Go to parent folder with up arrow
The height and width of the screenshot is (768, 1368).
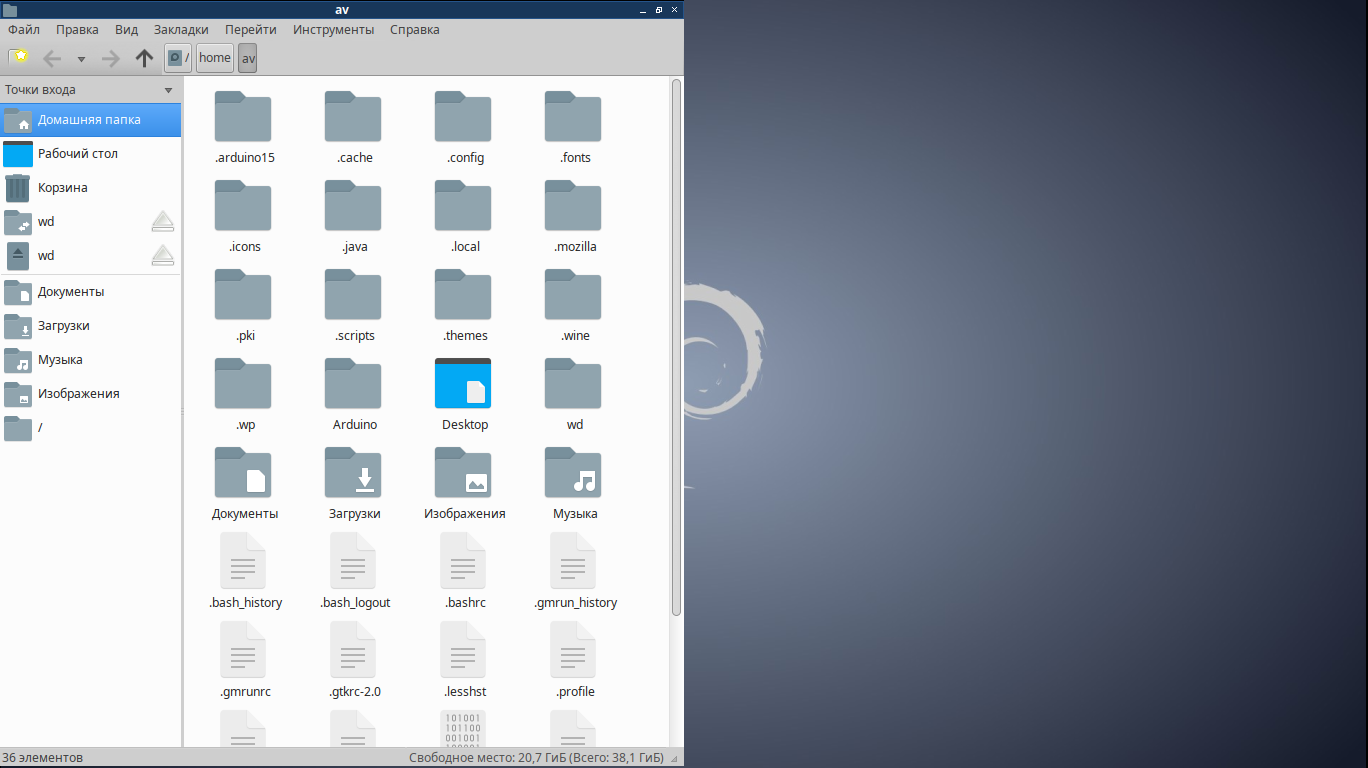(145, 58)
